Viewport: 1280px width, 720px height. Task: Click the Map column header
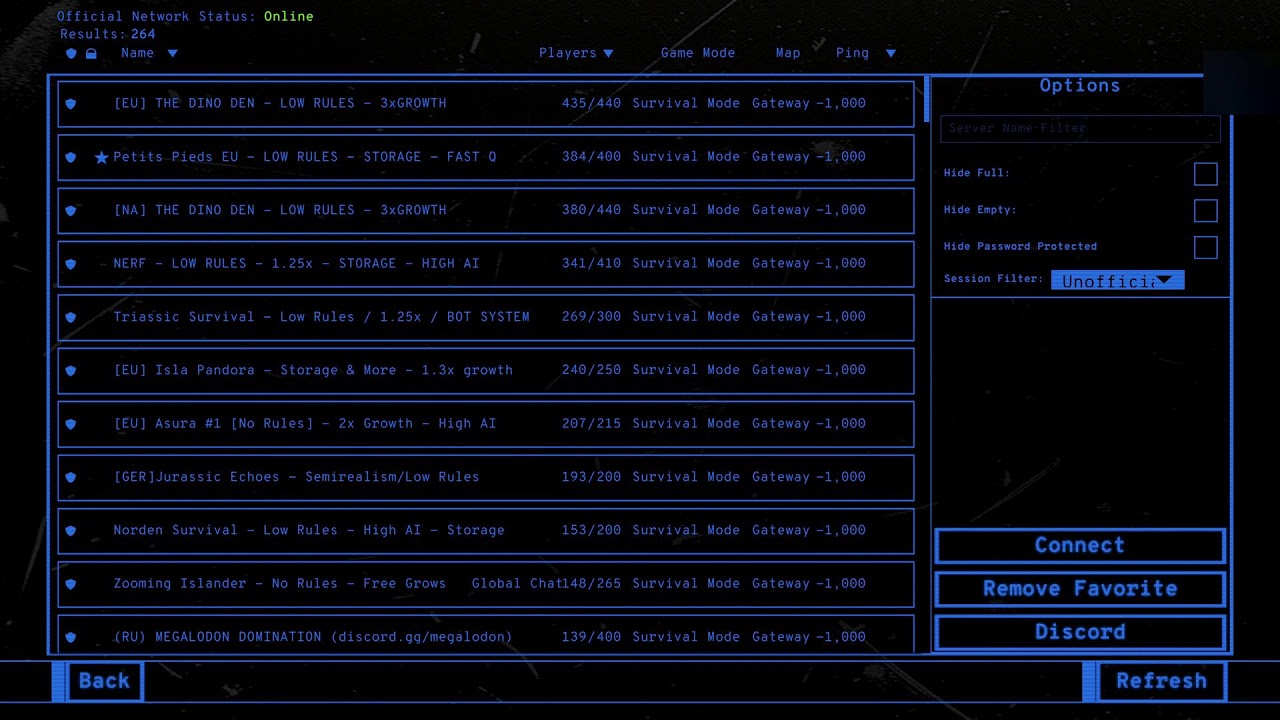coord(788,53)
